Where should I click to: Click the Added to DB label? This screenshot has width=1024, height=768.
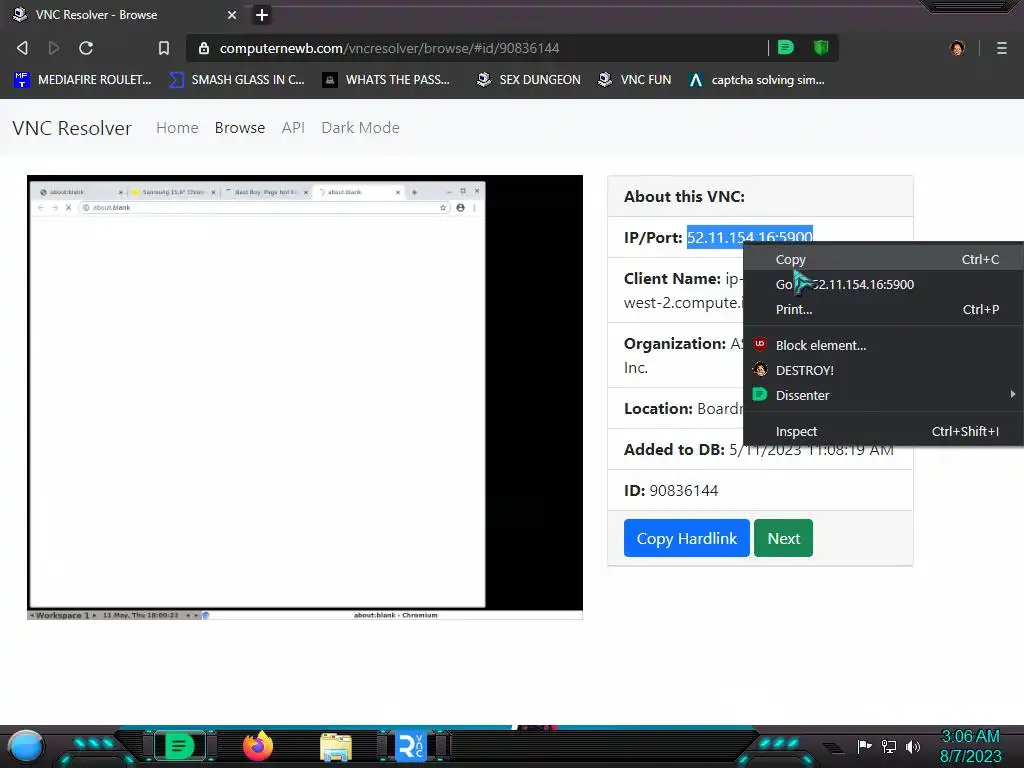[x=674, y=450]
